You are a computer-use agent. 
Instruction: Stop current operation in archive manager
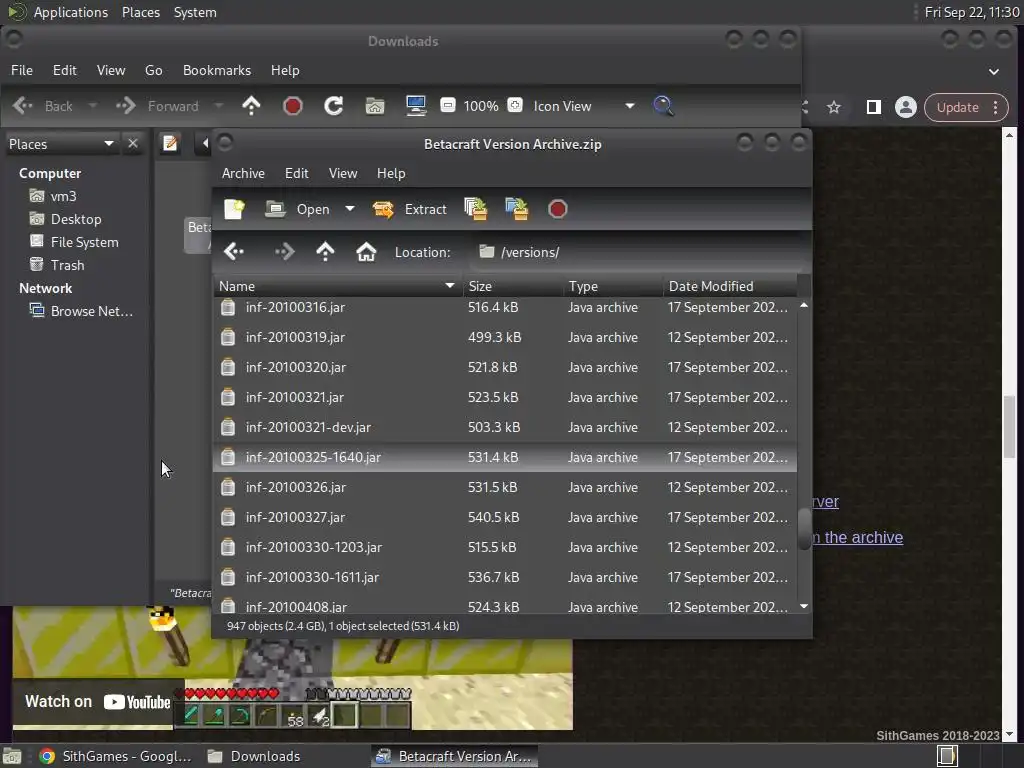558,209
